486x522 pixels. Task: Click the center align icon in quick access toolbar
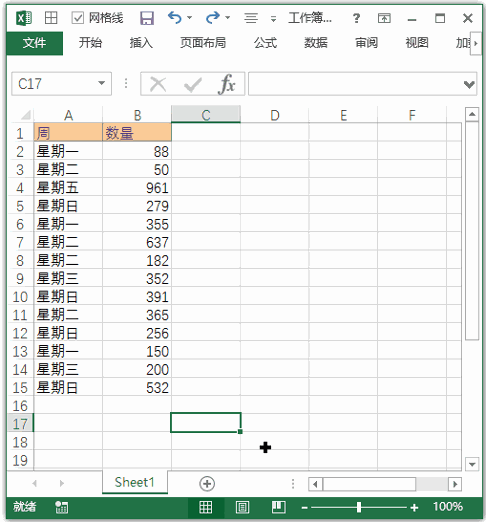(x=251, y=18)
